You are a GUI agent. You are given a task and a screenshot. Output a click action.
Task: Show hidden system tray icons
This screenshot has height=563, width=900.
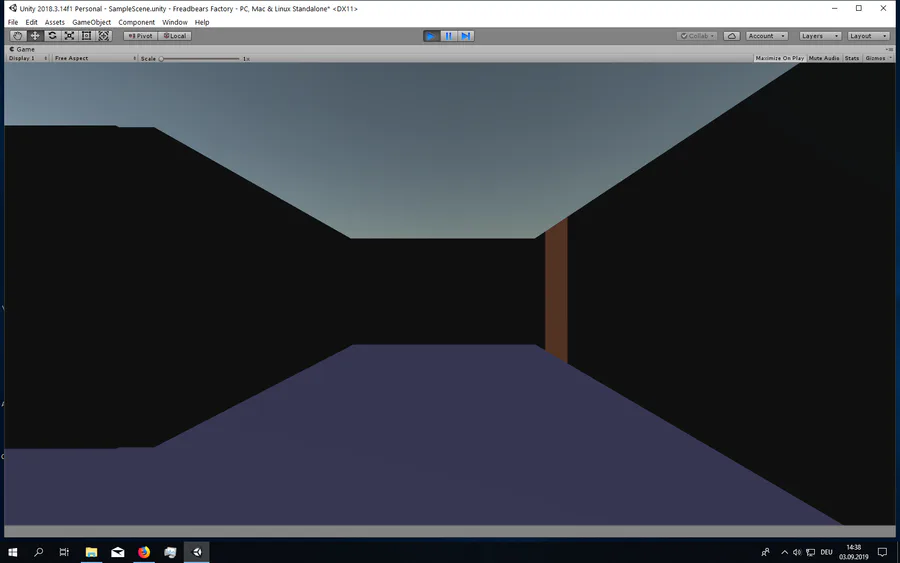pyautogui.click(x=784, y=552)
